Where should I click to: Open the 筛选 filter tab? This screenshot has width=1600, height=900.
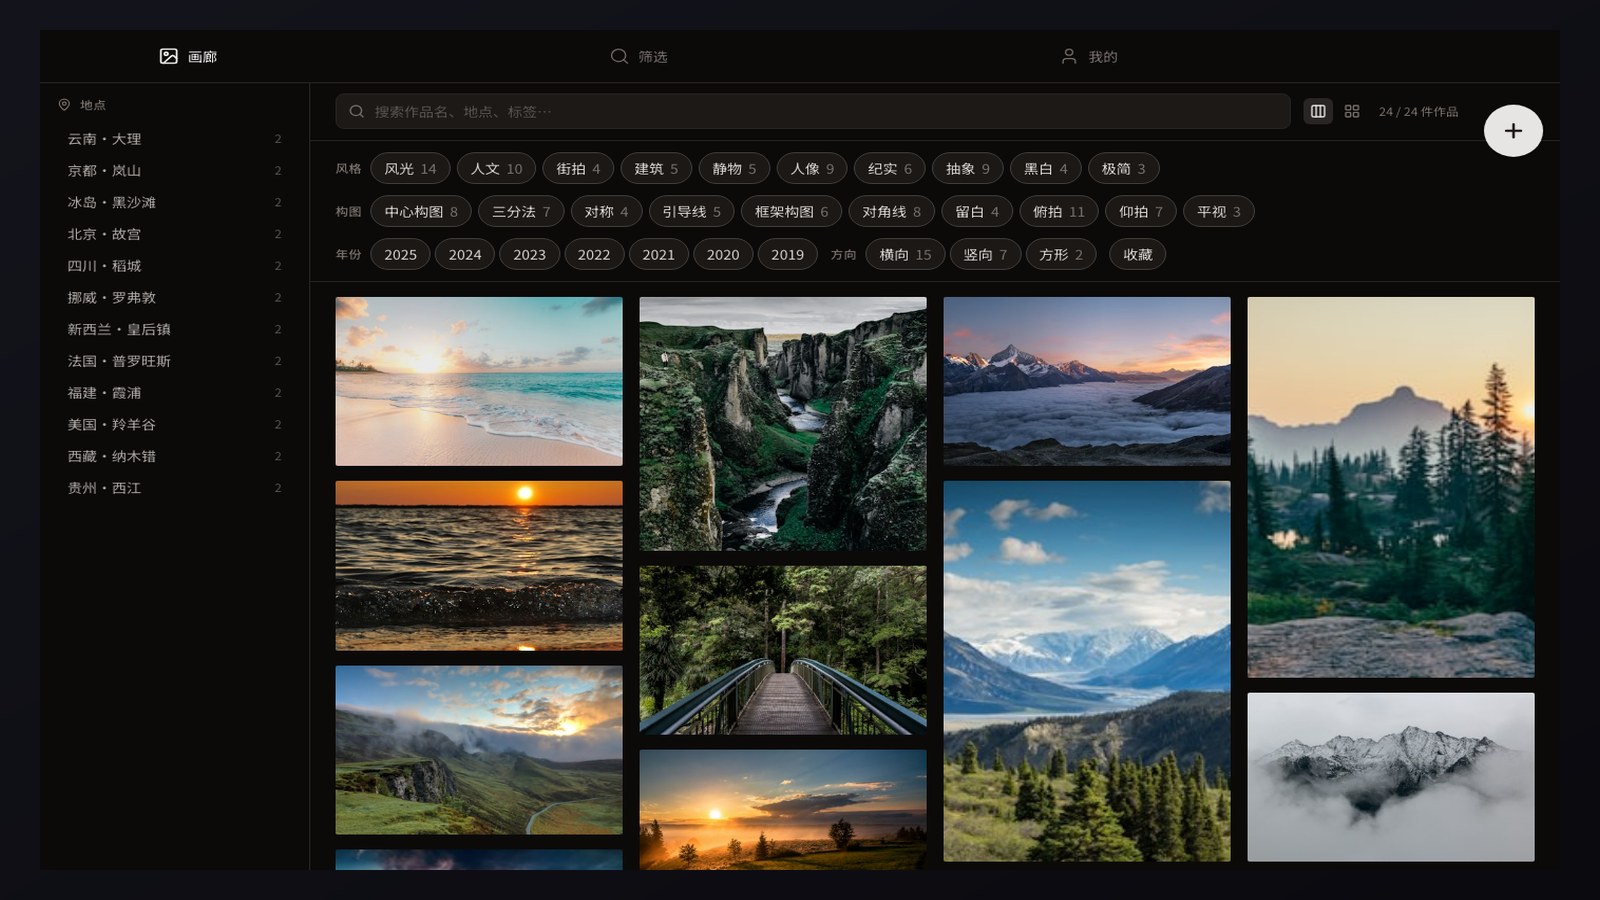pos(639,56)
